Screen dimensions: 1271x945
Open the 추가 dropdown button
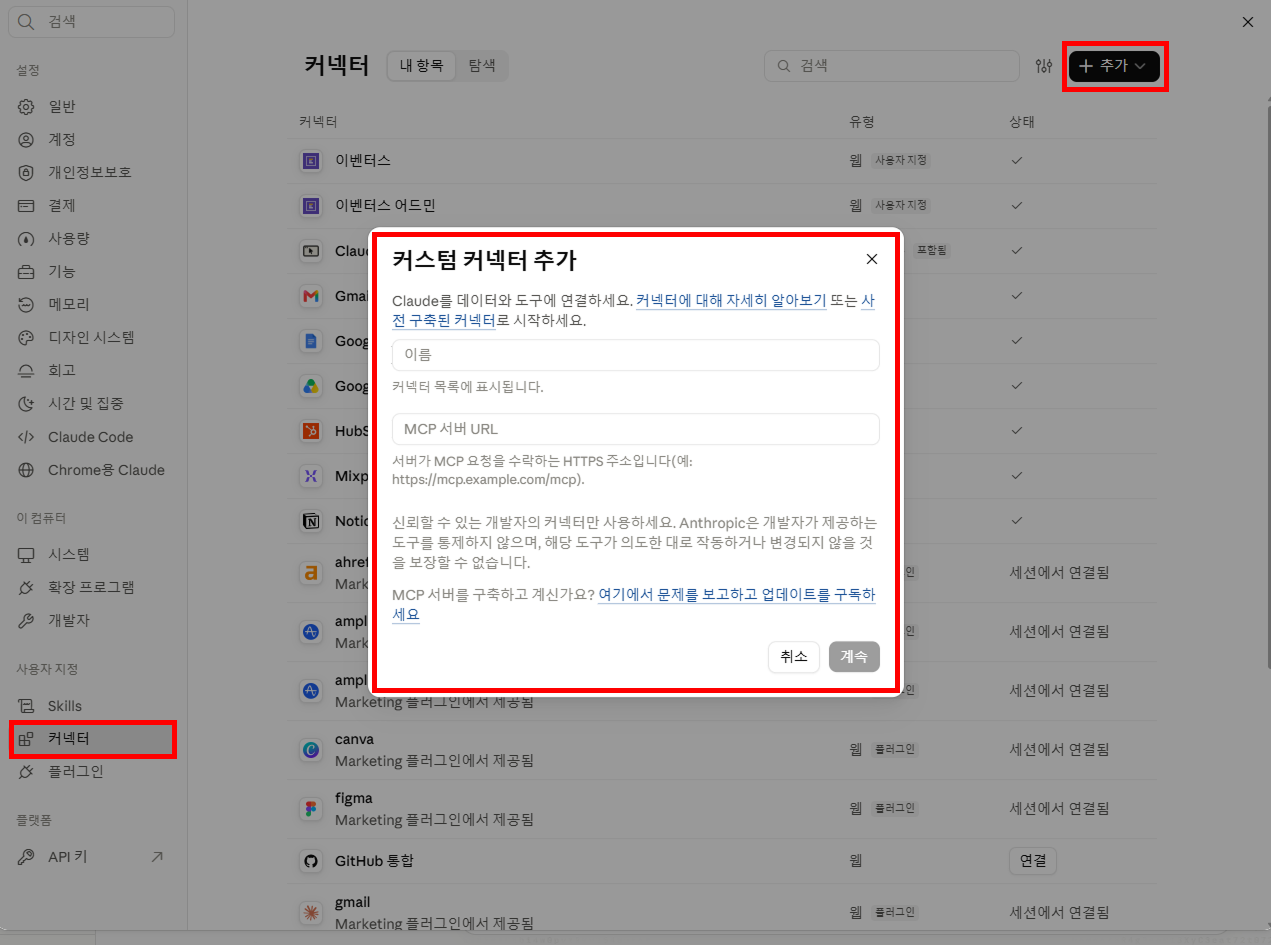(x=1114, y=66)
